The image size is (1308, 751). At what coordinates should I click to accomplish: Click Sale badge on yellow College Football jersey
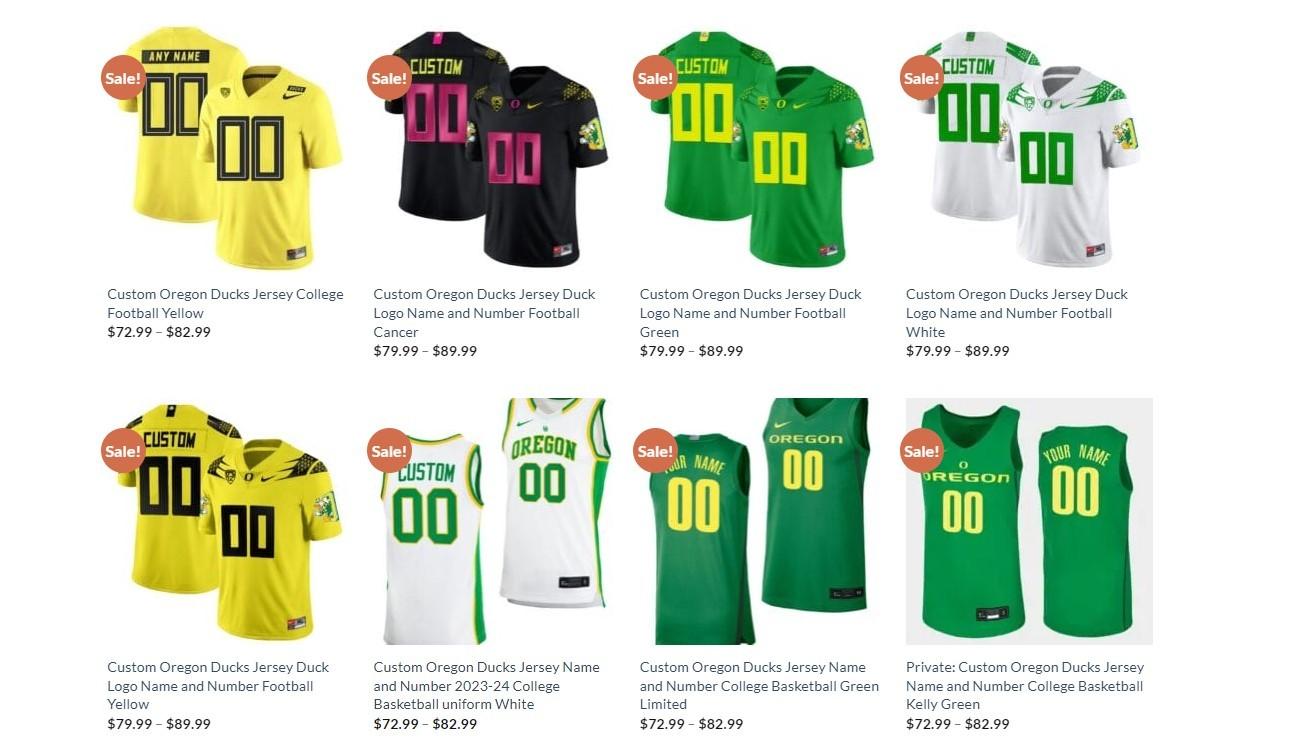[123, 78]
